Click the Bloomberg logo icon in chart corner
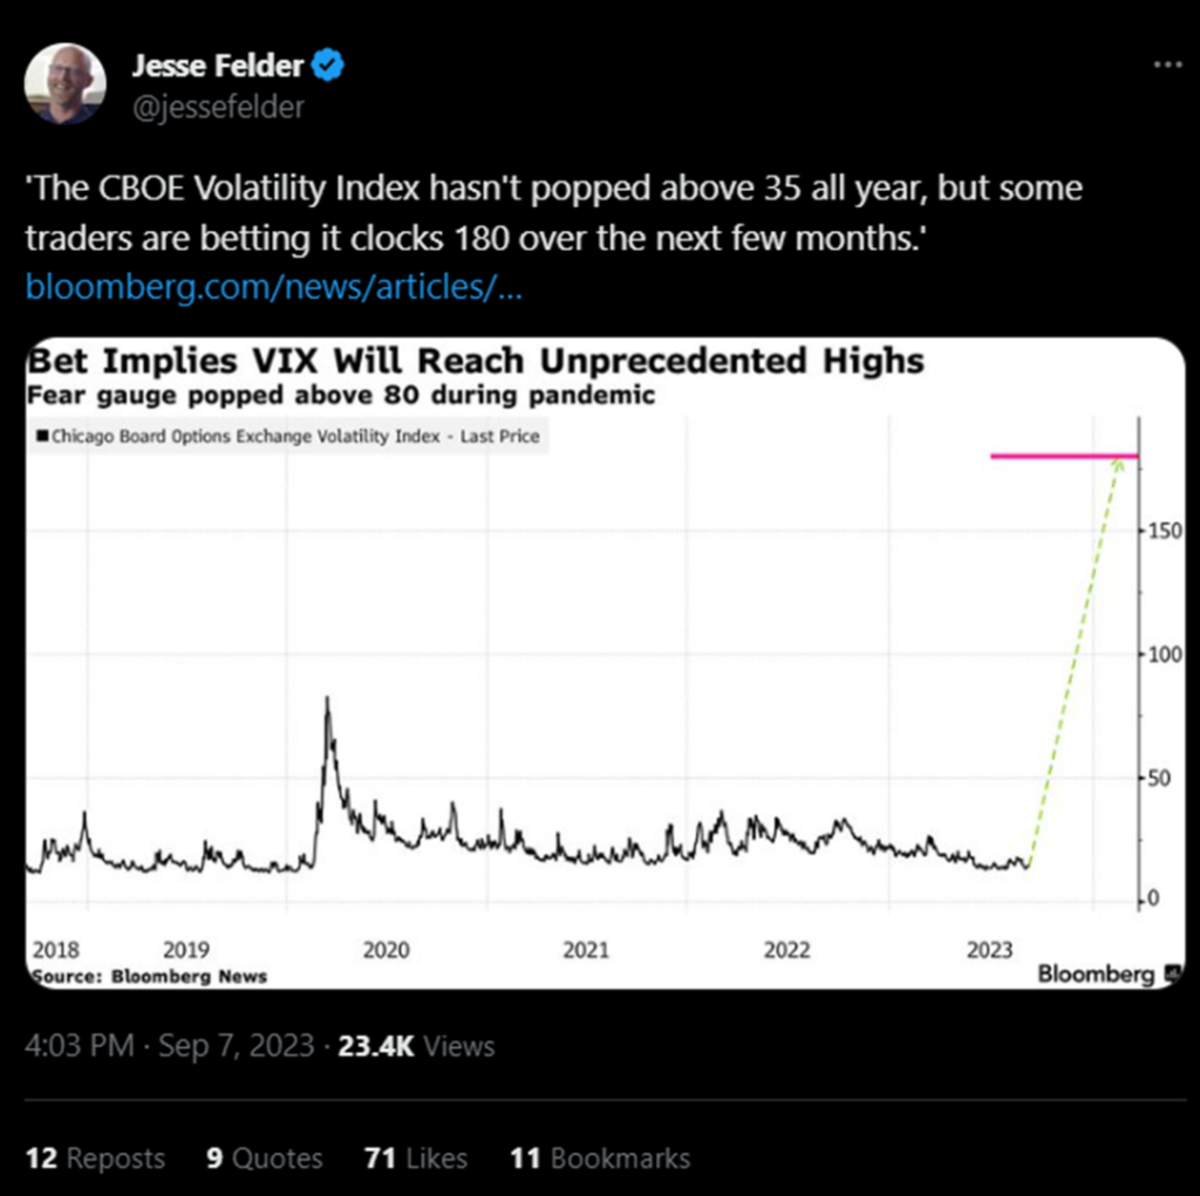The image size is (1200, 1196). [x=1172, y=972]
